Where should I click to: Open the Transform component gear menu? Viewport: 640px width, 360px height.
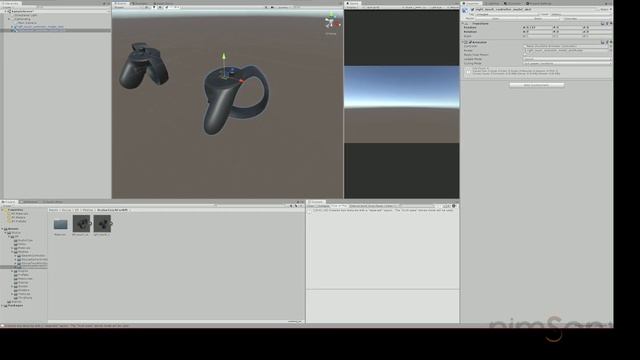[611, 23]
